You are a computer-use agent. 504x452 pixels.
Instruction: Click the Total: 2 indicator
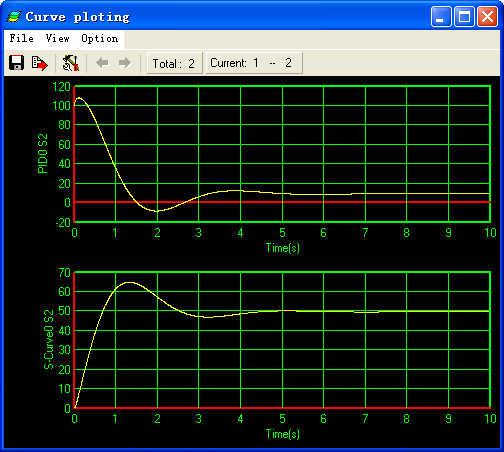pos(174,63)
